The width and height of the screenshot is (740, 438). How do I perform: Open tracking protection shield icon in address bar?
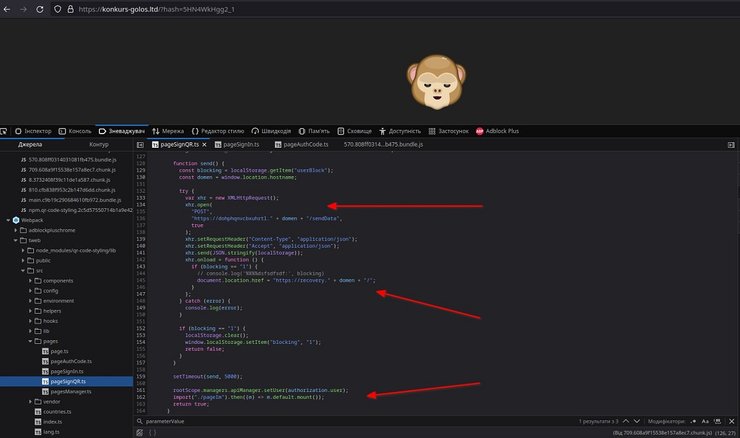pyautogui.click(x=58, y=9)
